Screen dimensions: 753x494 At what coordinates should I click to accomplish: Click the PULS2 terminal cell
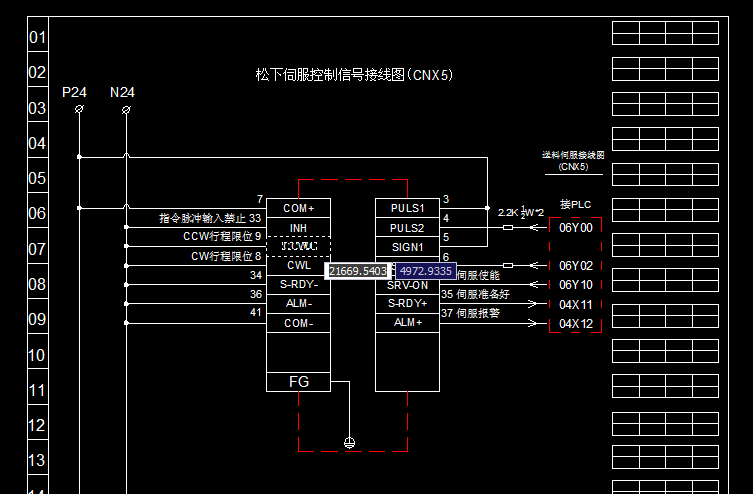click(407, 228)
